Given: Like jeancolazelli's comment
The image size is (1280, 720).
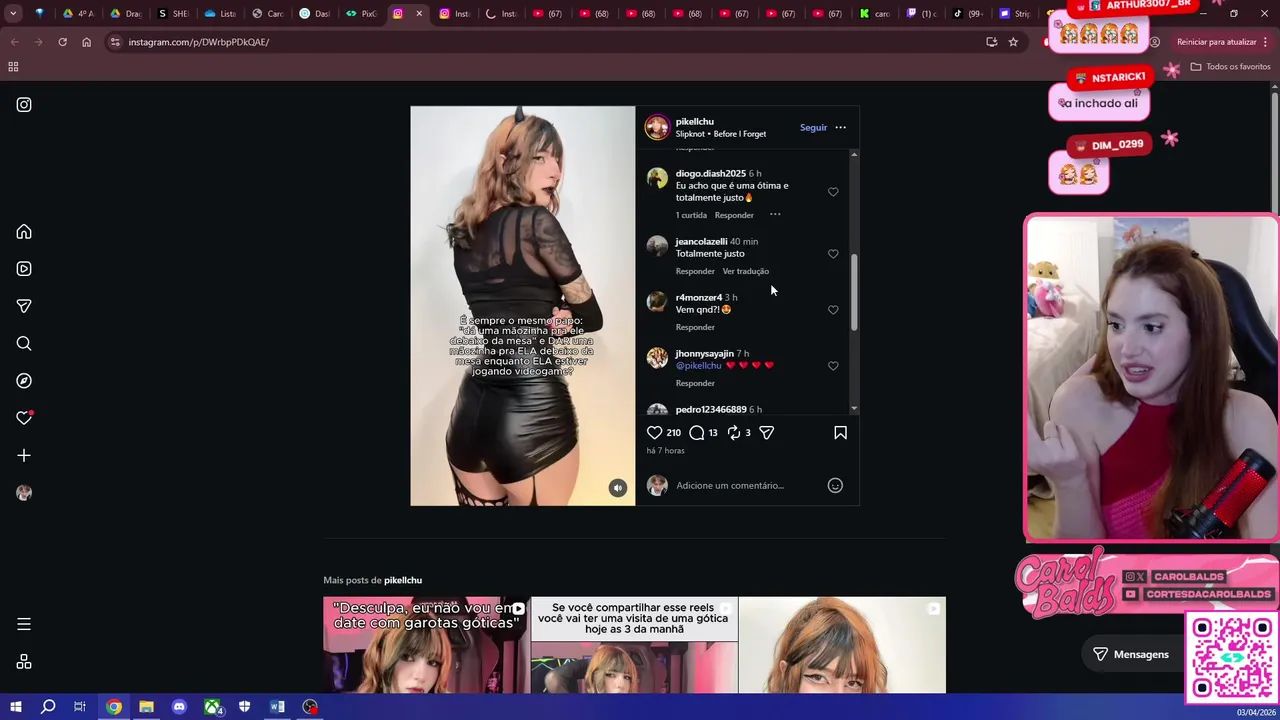Looking at the screenshot, I should [x=833, y=254].
